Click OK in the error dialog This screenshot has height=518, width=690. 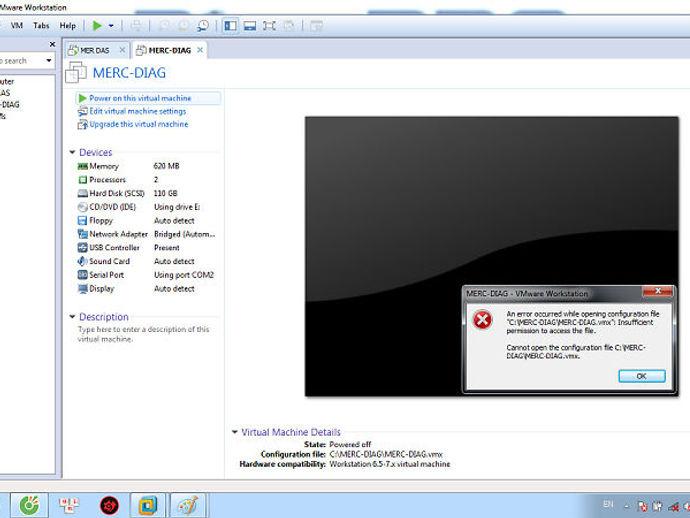click(x=642, y=376)
